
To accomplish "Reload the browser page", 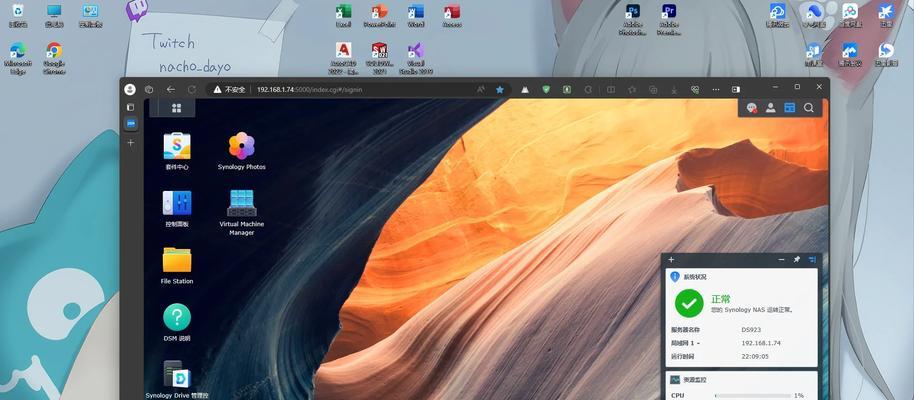I will 191,89.
